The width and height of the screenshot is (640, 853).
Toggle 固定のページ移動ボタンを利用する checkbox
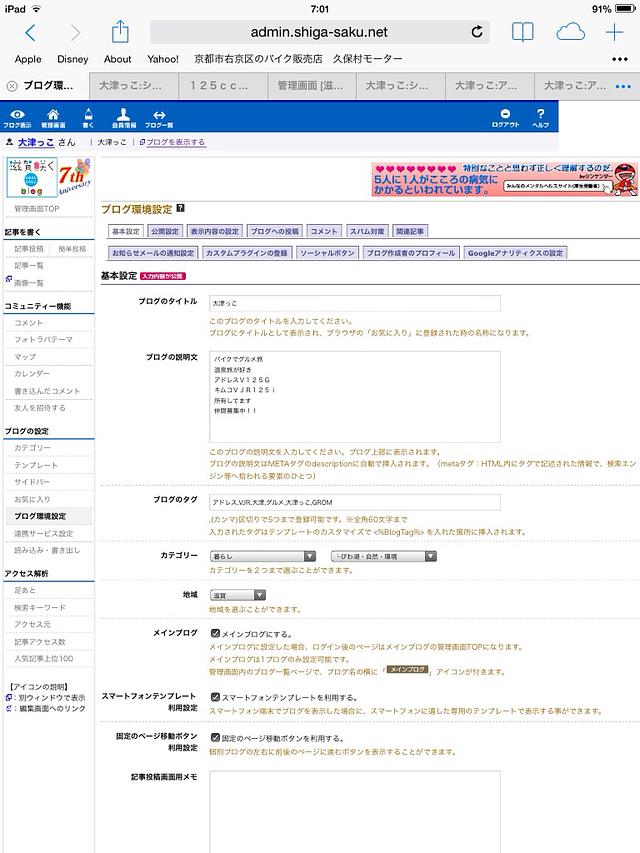[x=215, y=738]
